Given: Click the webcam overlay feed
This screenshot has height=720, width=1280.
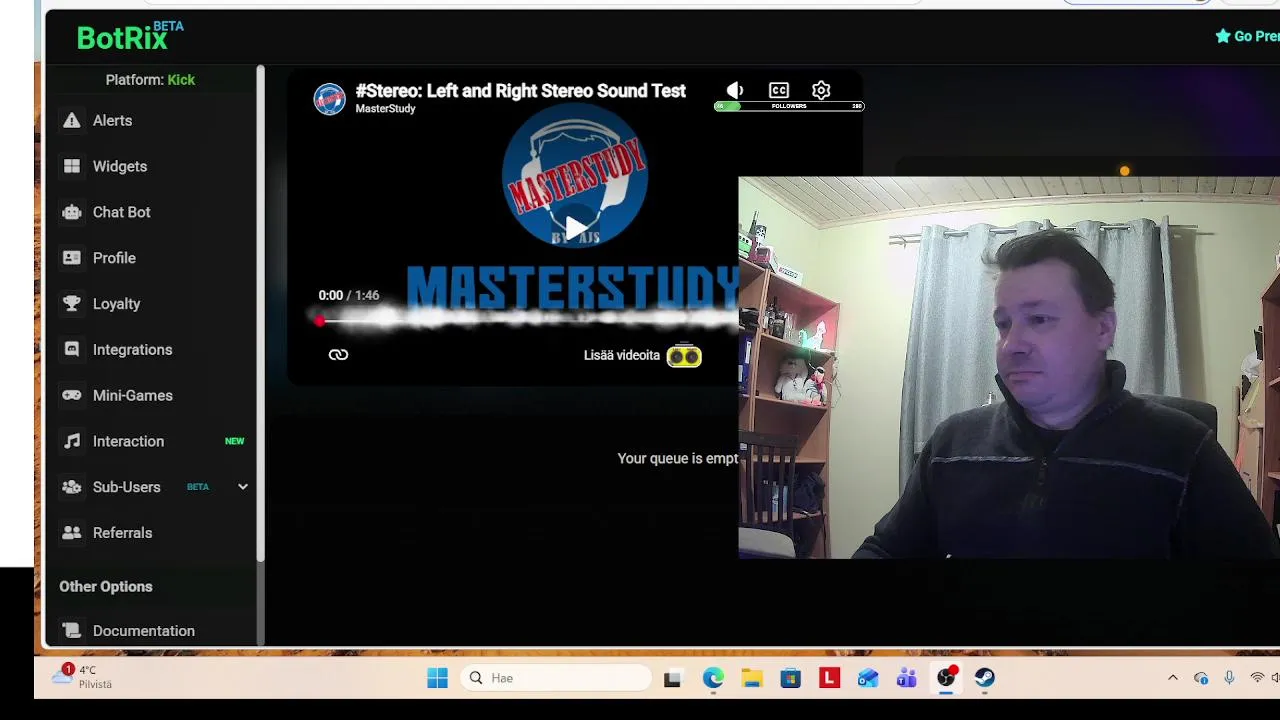Looking at the screenshot, I should coord(1009,367).
